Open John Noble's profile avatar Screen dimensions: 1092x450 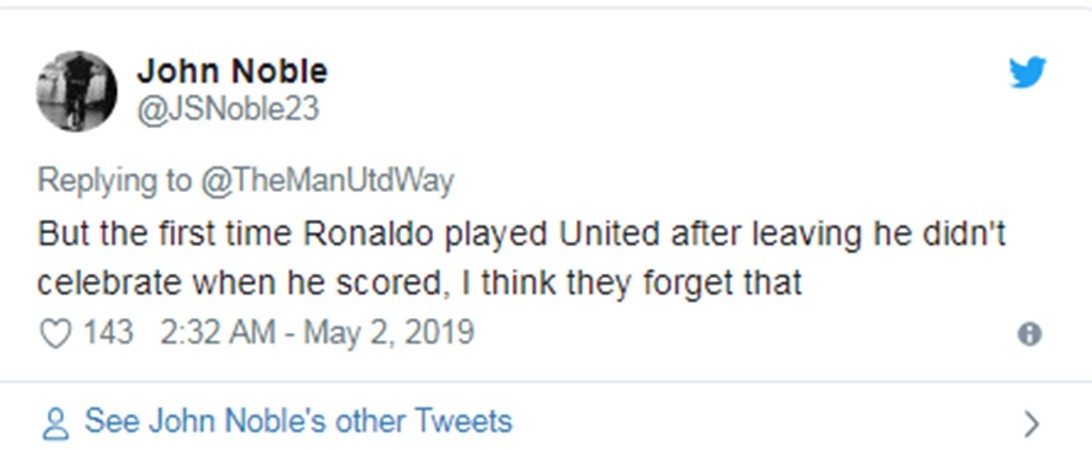[77, 91]
